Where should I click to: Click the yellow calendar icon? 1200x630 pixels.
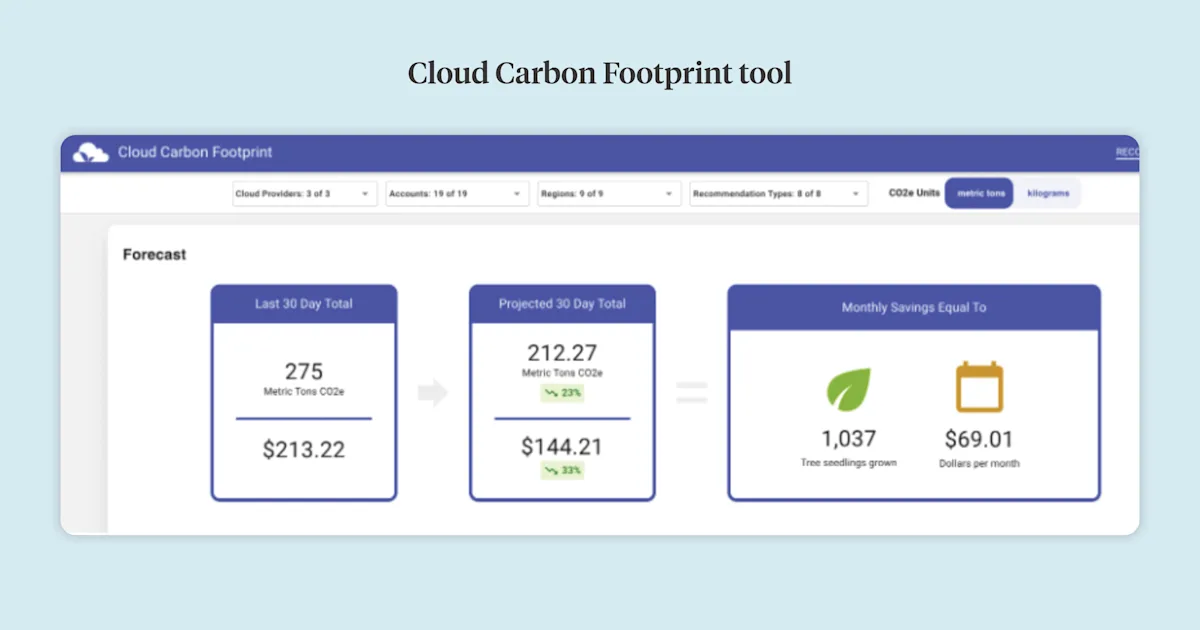point(979,388)
